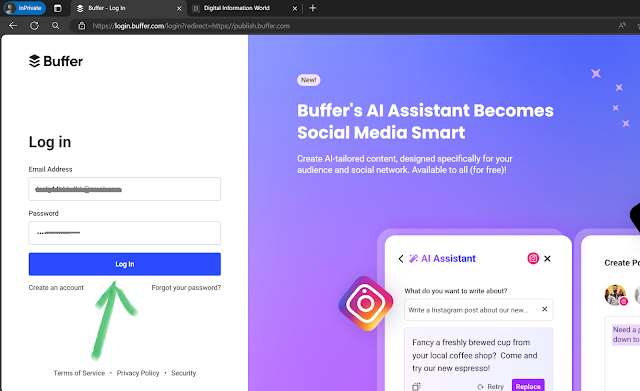Click the browser back arrow icon
Image resolution: width=640 pixels, height=391 pixels.
(13, 26)
